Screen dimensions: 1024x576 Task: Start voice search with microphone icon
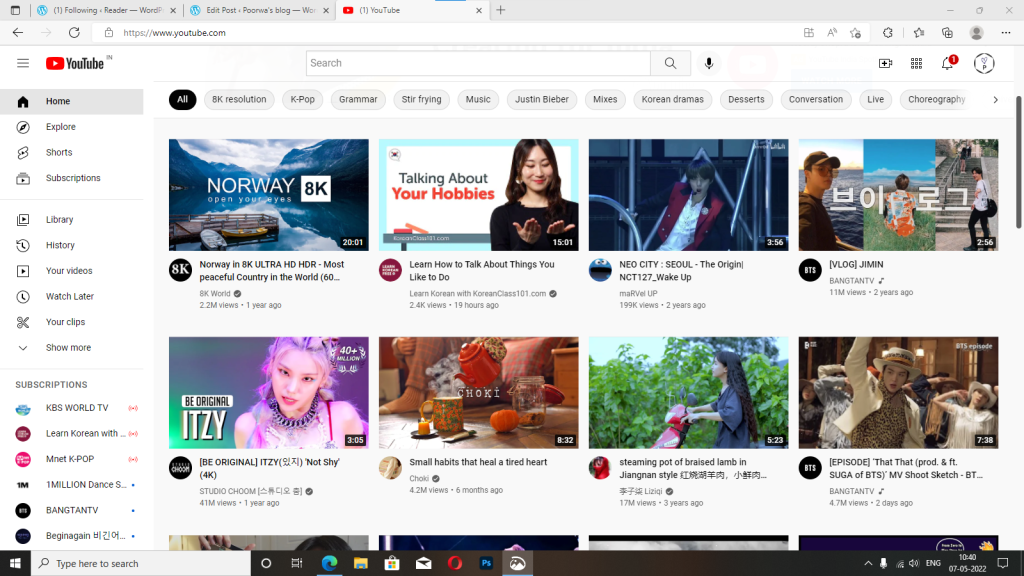[x=709, y=63]
